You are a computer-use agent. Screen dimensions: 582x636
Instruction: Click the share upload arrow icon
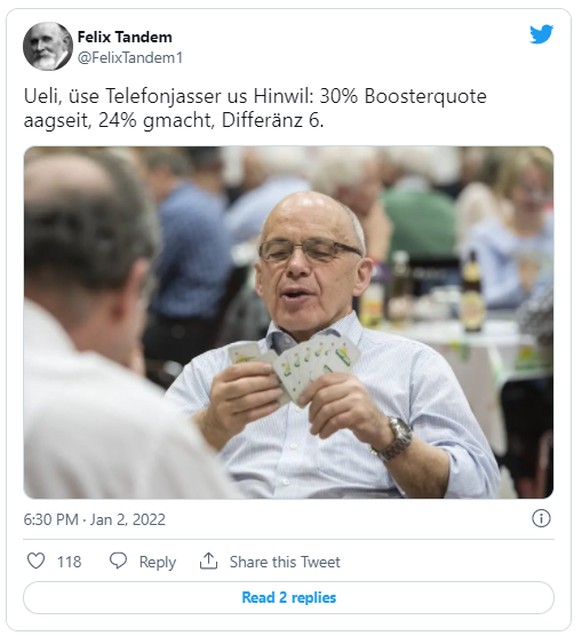tap(208, 561)
